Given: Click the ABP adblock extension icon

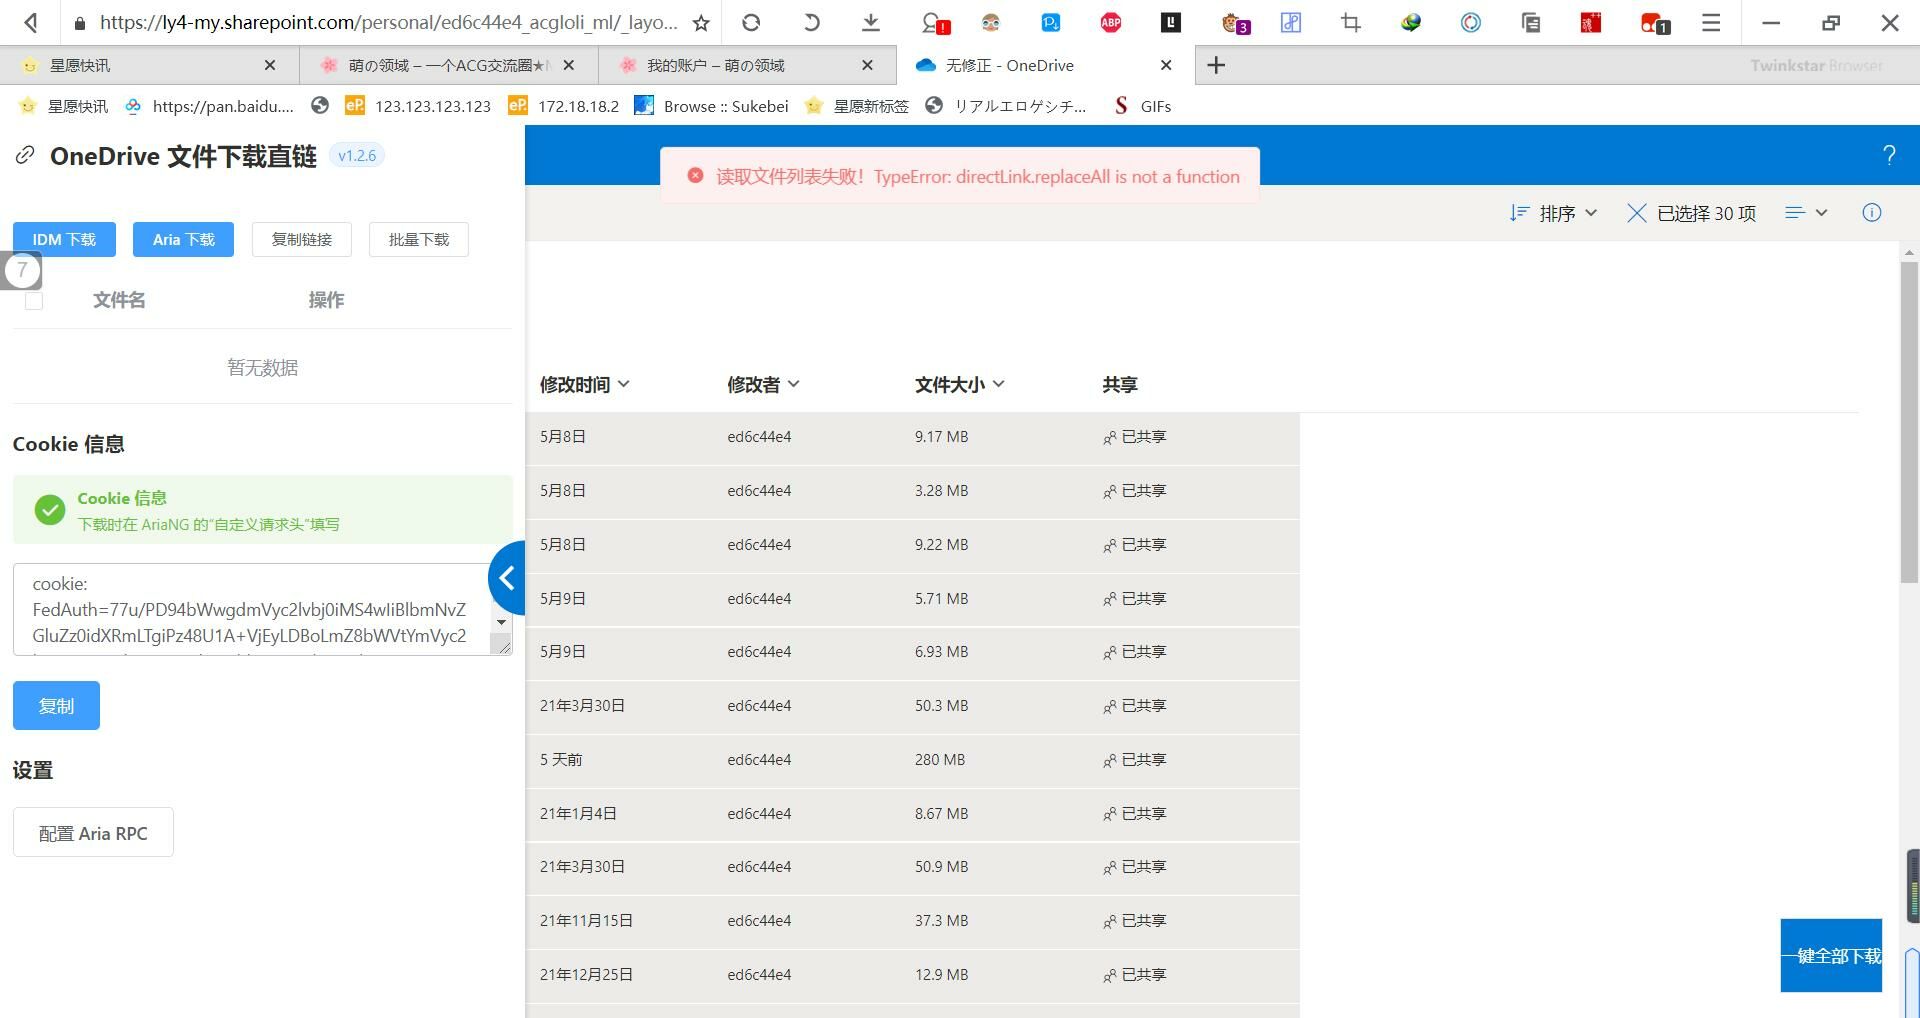Looking at the screenshot, I should coord(1110,22).
